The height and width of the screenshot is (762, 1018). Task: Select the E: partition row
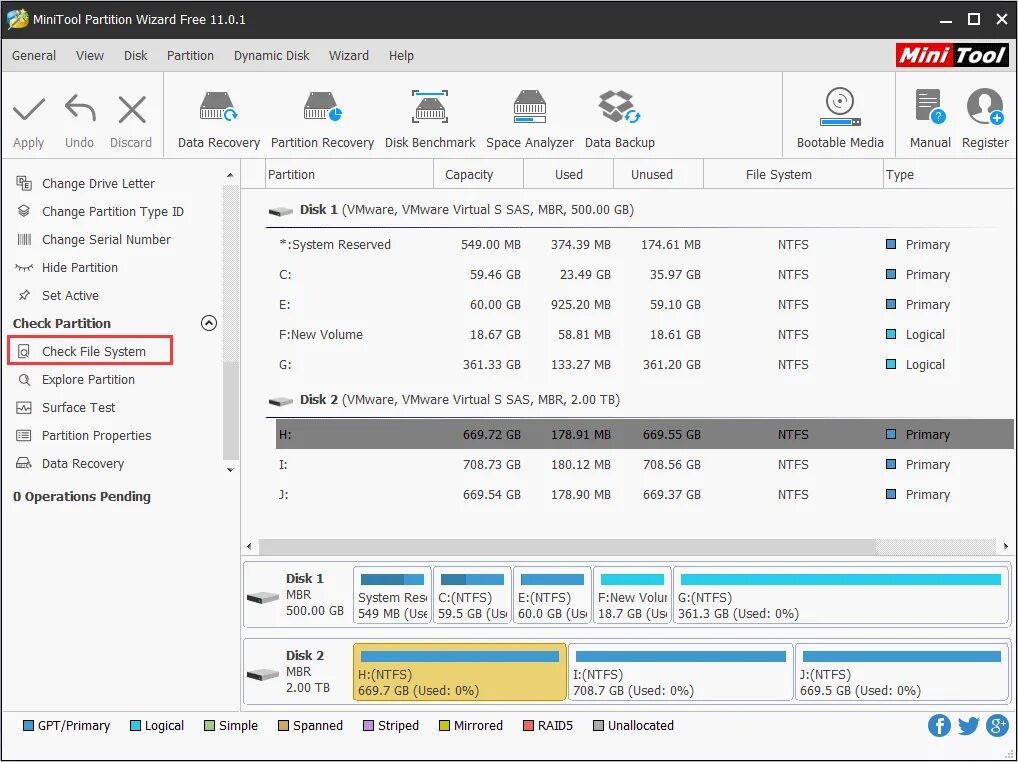[645, 304]
